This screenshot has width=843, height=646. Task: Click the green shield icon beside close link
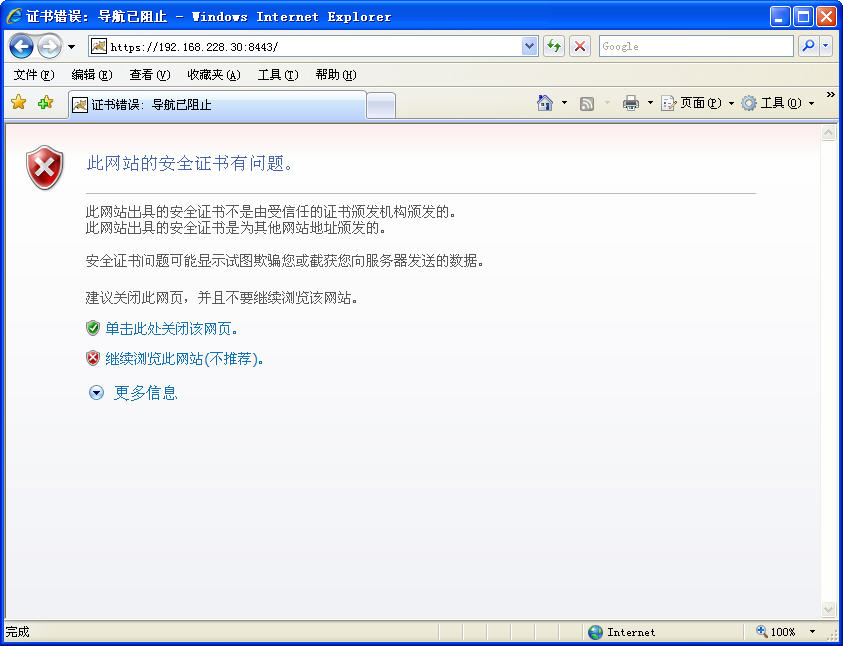pos(93,328)
